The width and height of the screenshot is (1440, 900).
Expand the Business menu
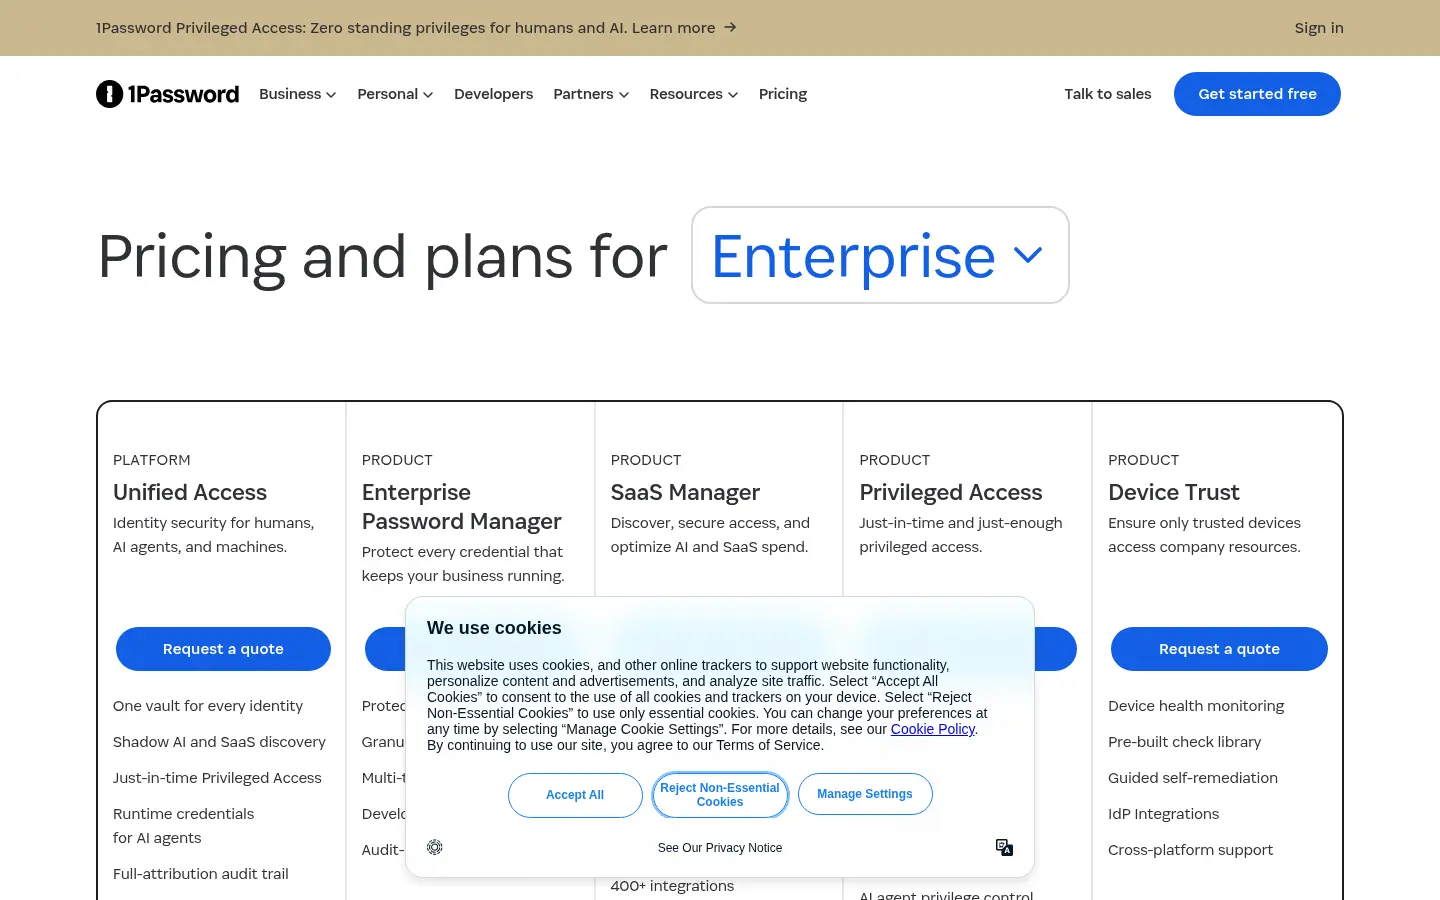pyautogui.click(x=298, y=94)
